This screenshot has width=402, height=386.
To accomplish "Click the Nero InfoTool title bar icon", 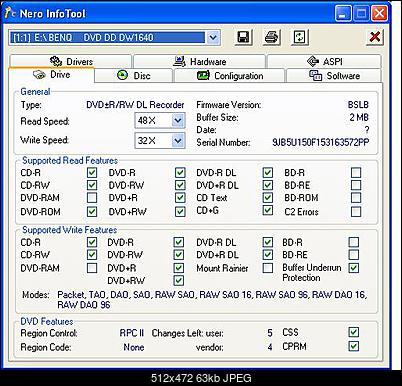I will [11, 13].
